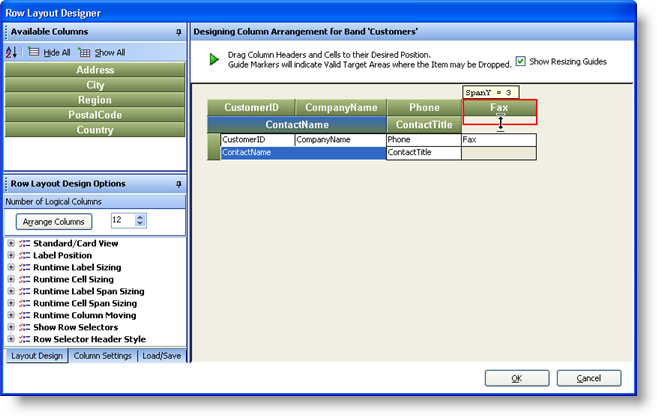The height and width of the screenshot is (416, 657).
Task: Select the Fax column header
Action: click(x=499, y=108)
